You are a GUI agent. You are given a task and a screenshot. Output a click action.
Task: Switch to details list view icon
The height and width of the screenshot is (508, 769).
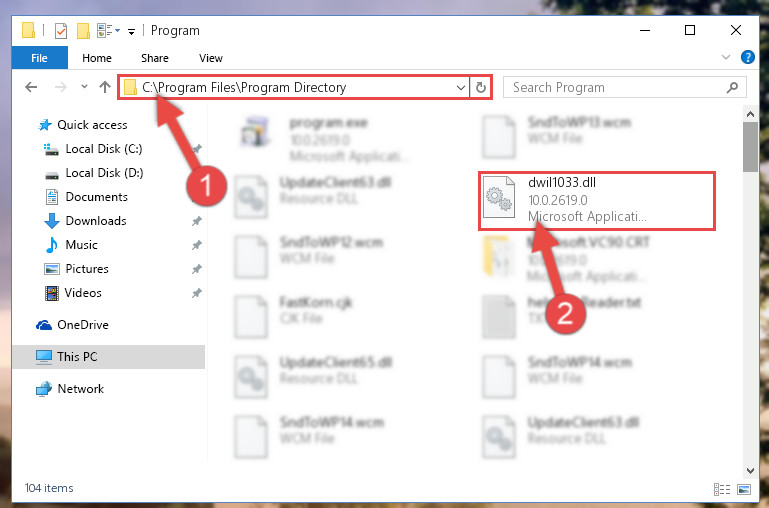coord(721,489)
